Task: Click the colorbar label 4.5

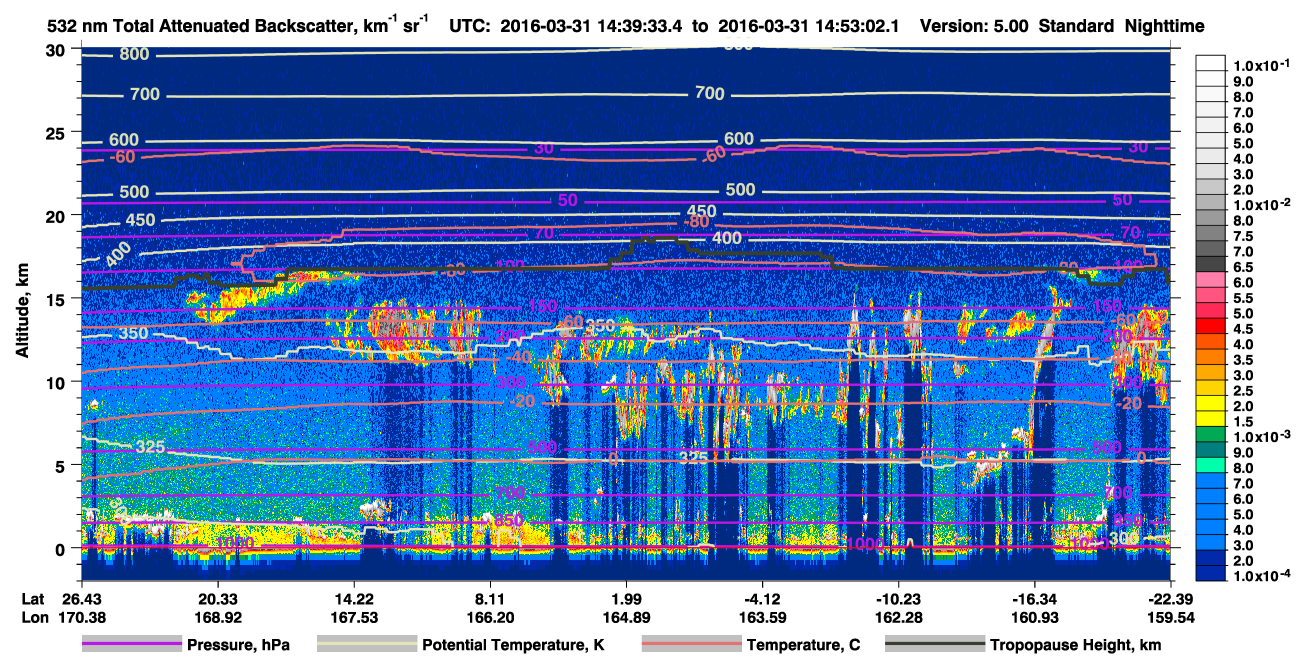Action: [1243, 328]
